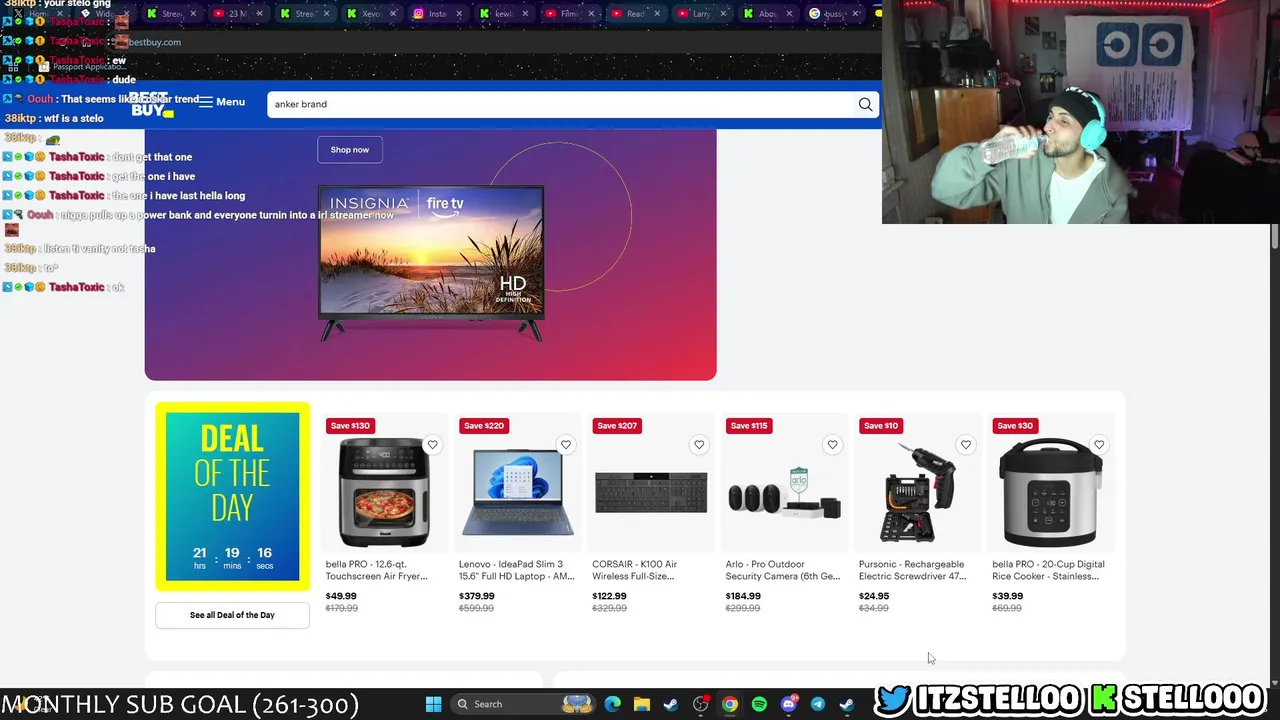
Task: Click the CORSAIR keyboard product image
Action: (651, 493)
